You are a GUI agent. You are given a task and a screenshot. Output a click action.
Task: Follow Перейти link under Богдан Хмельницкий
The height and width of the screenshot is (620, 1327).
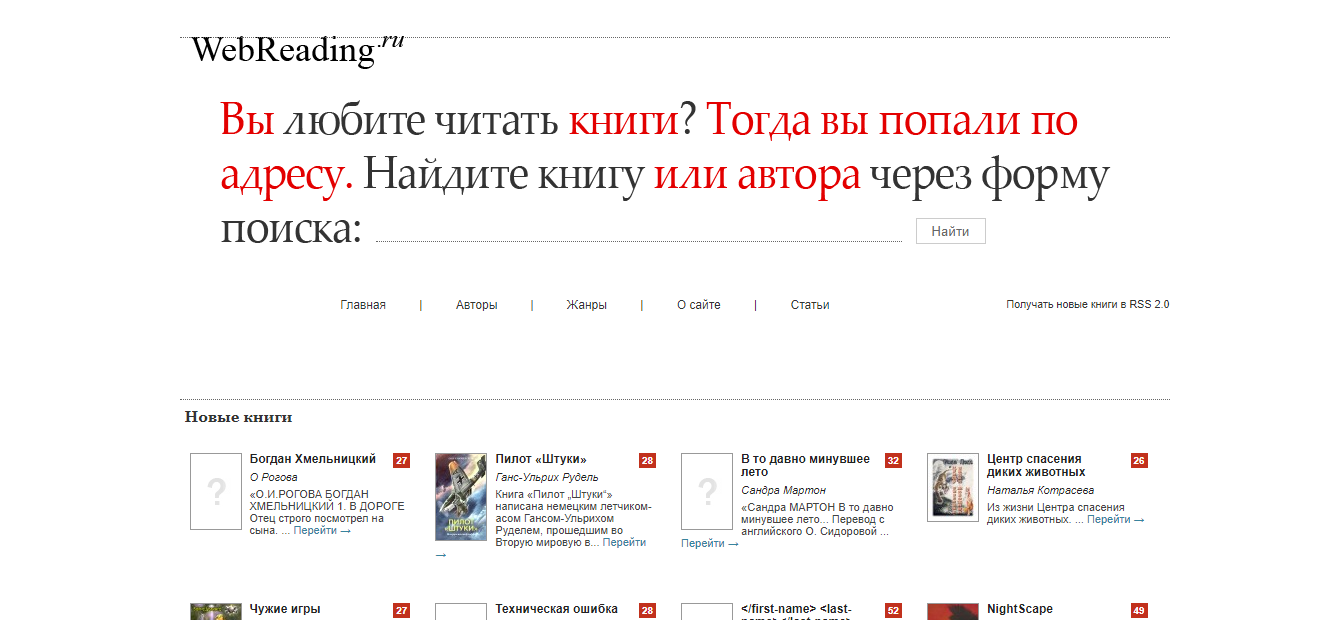click(322, 531)
